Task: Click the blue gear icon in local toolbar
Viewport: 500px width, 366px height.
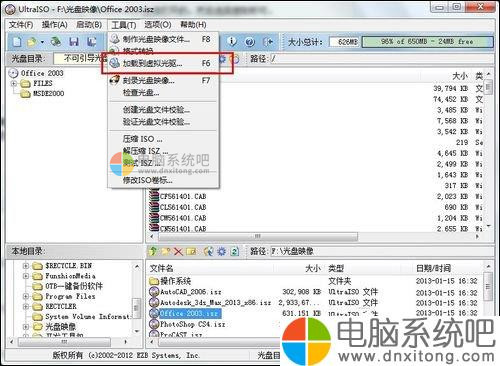Action: point(222,252)
